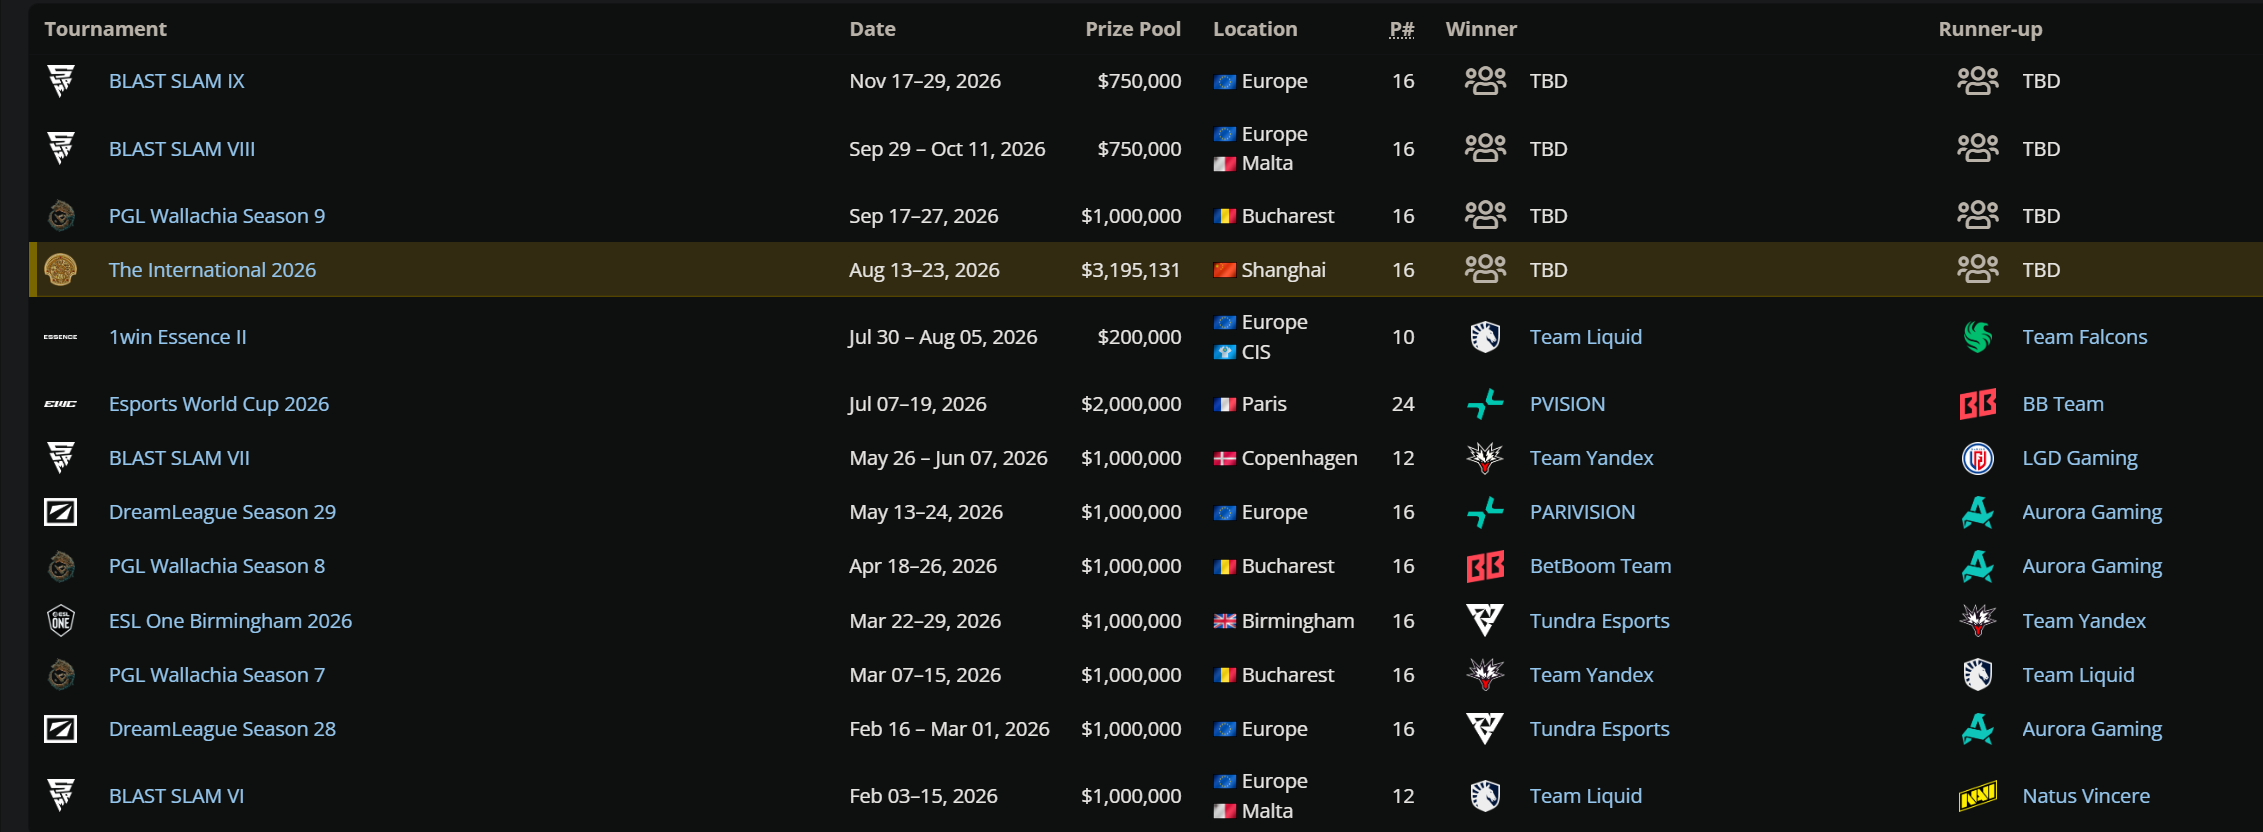Click the DreamLeague Season 29 logo icon
Image resolution: width=2263 pixels, height=832 pixels.
tap(61, 512)
